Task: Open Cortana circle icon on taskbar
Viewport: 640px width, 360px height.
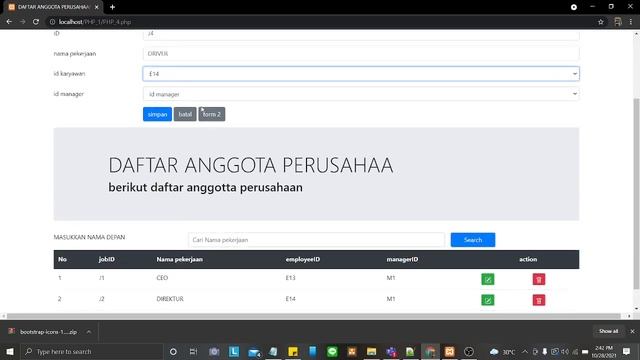Action: tap(173, 351)
